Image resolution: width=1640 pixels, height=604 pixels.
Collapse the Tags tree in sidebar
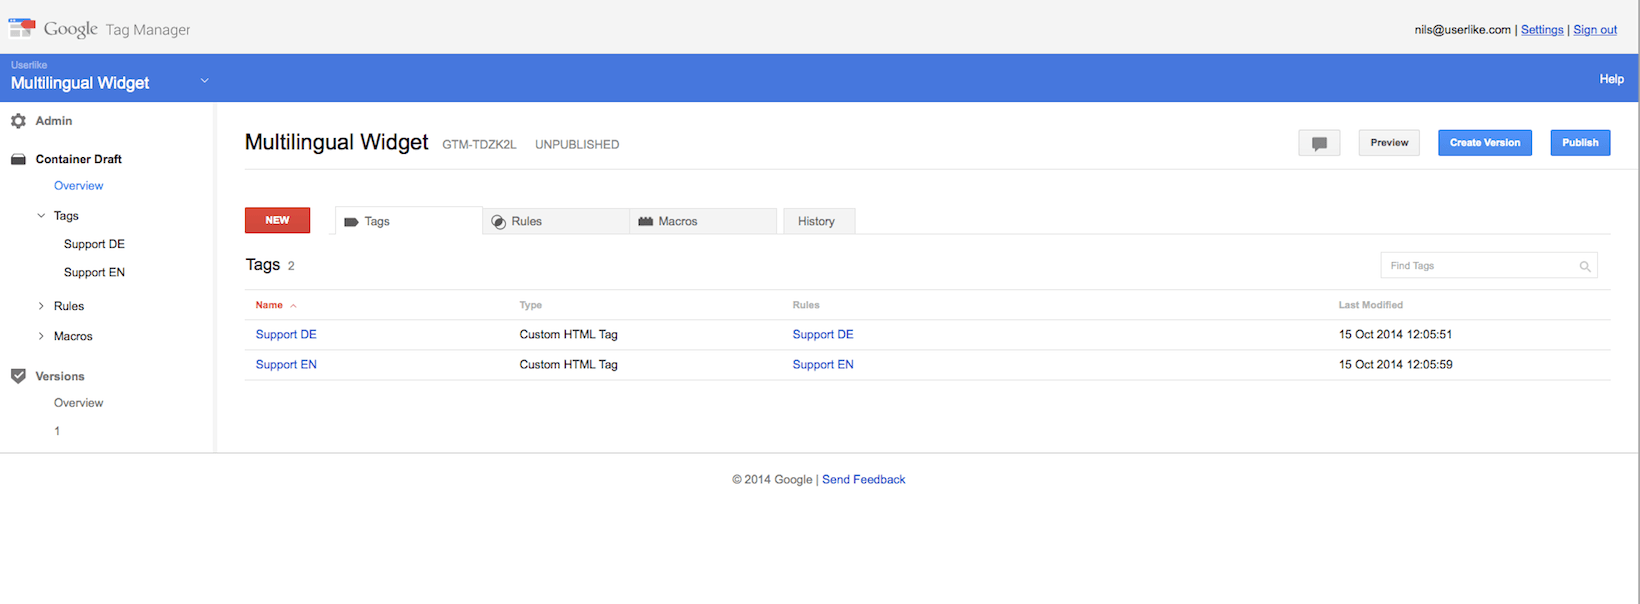(41, 216)
